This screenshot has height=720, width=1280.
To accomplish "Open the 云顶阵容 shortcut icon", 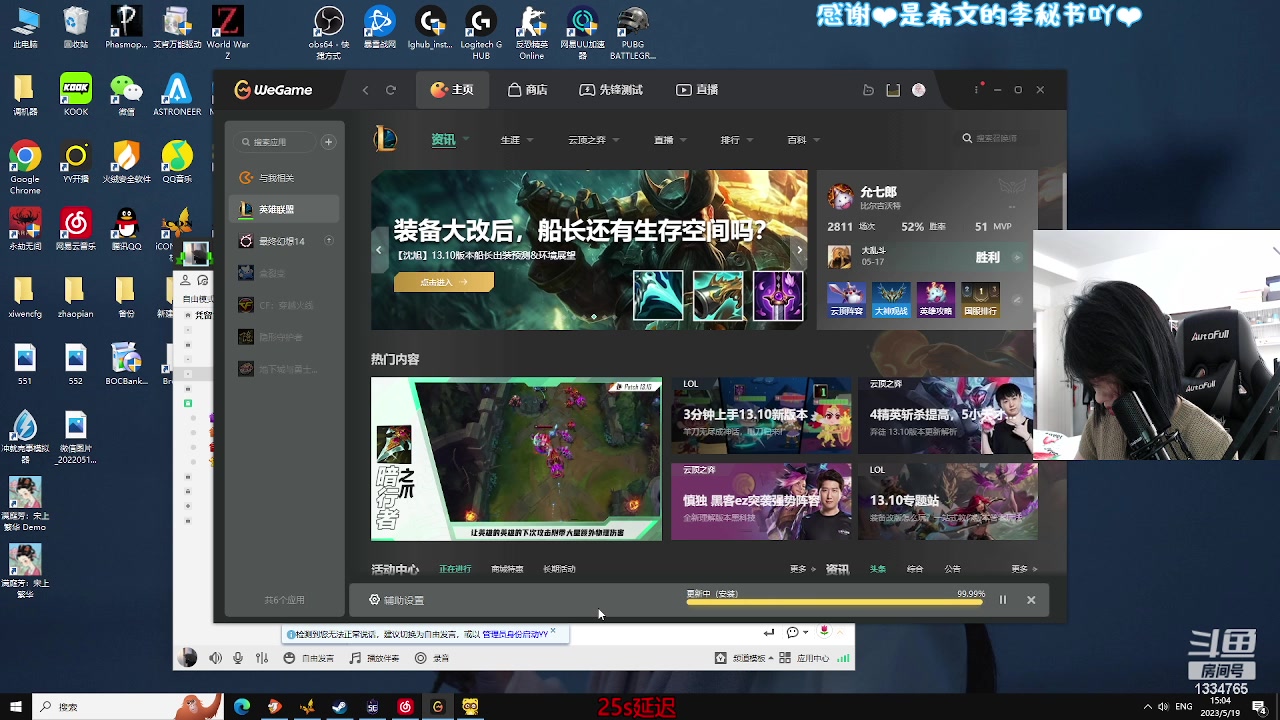I will [846, 299].
